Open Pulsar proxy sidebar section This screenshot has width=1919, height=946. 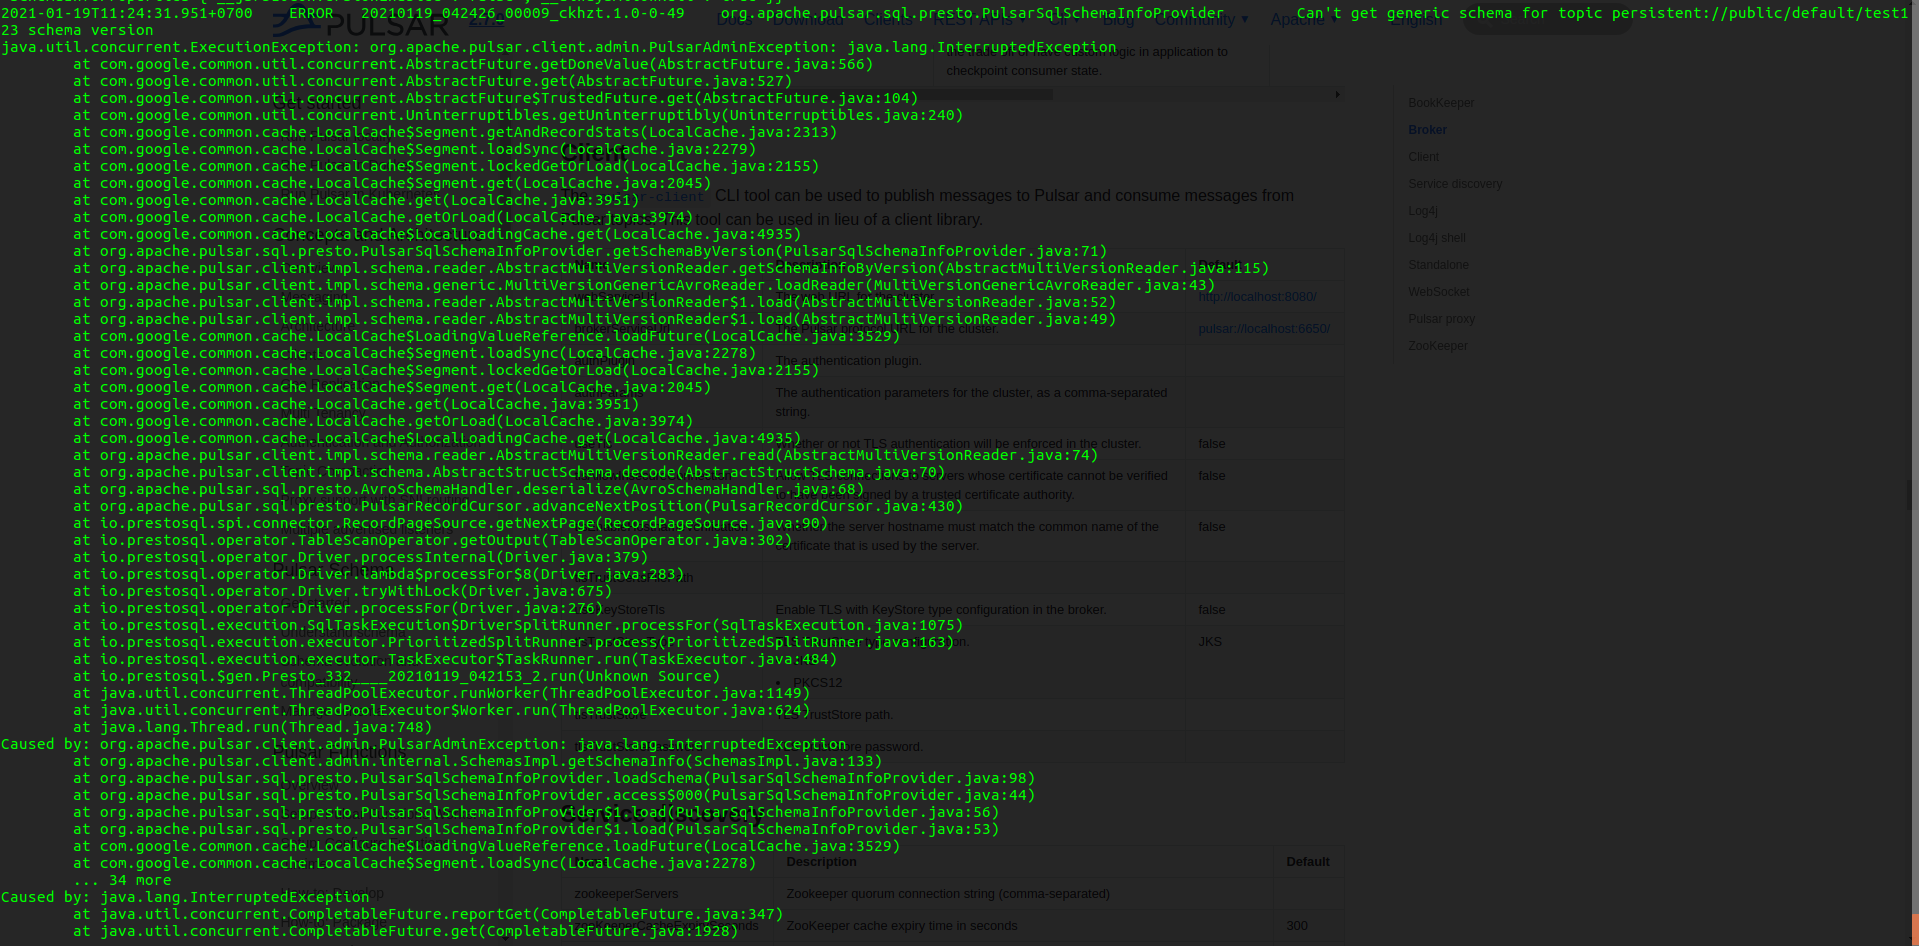(x=1441, y=319)
